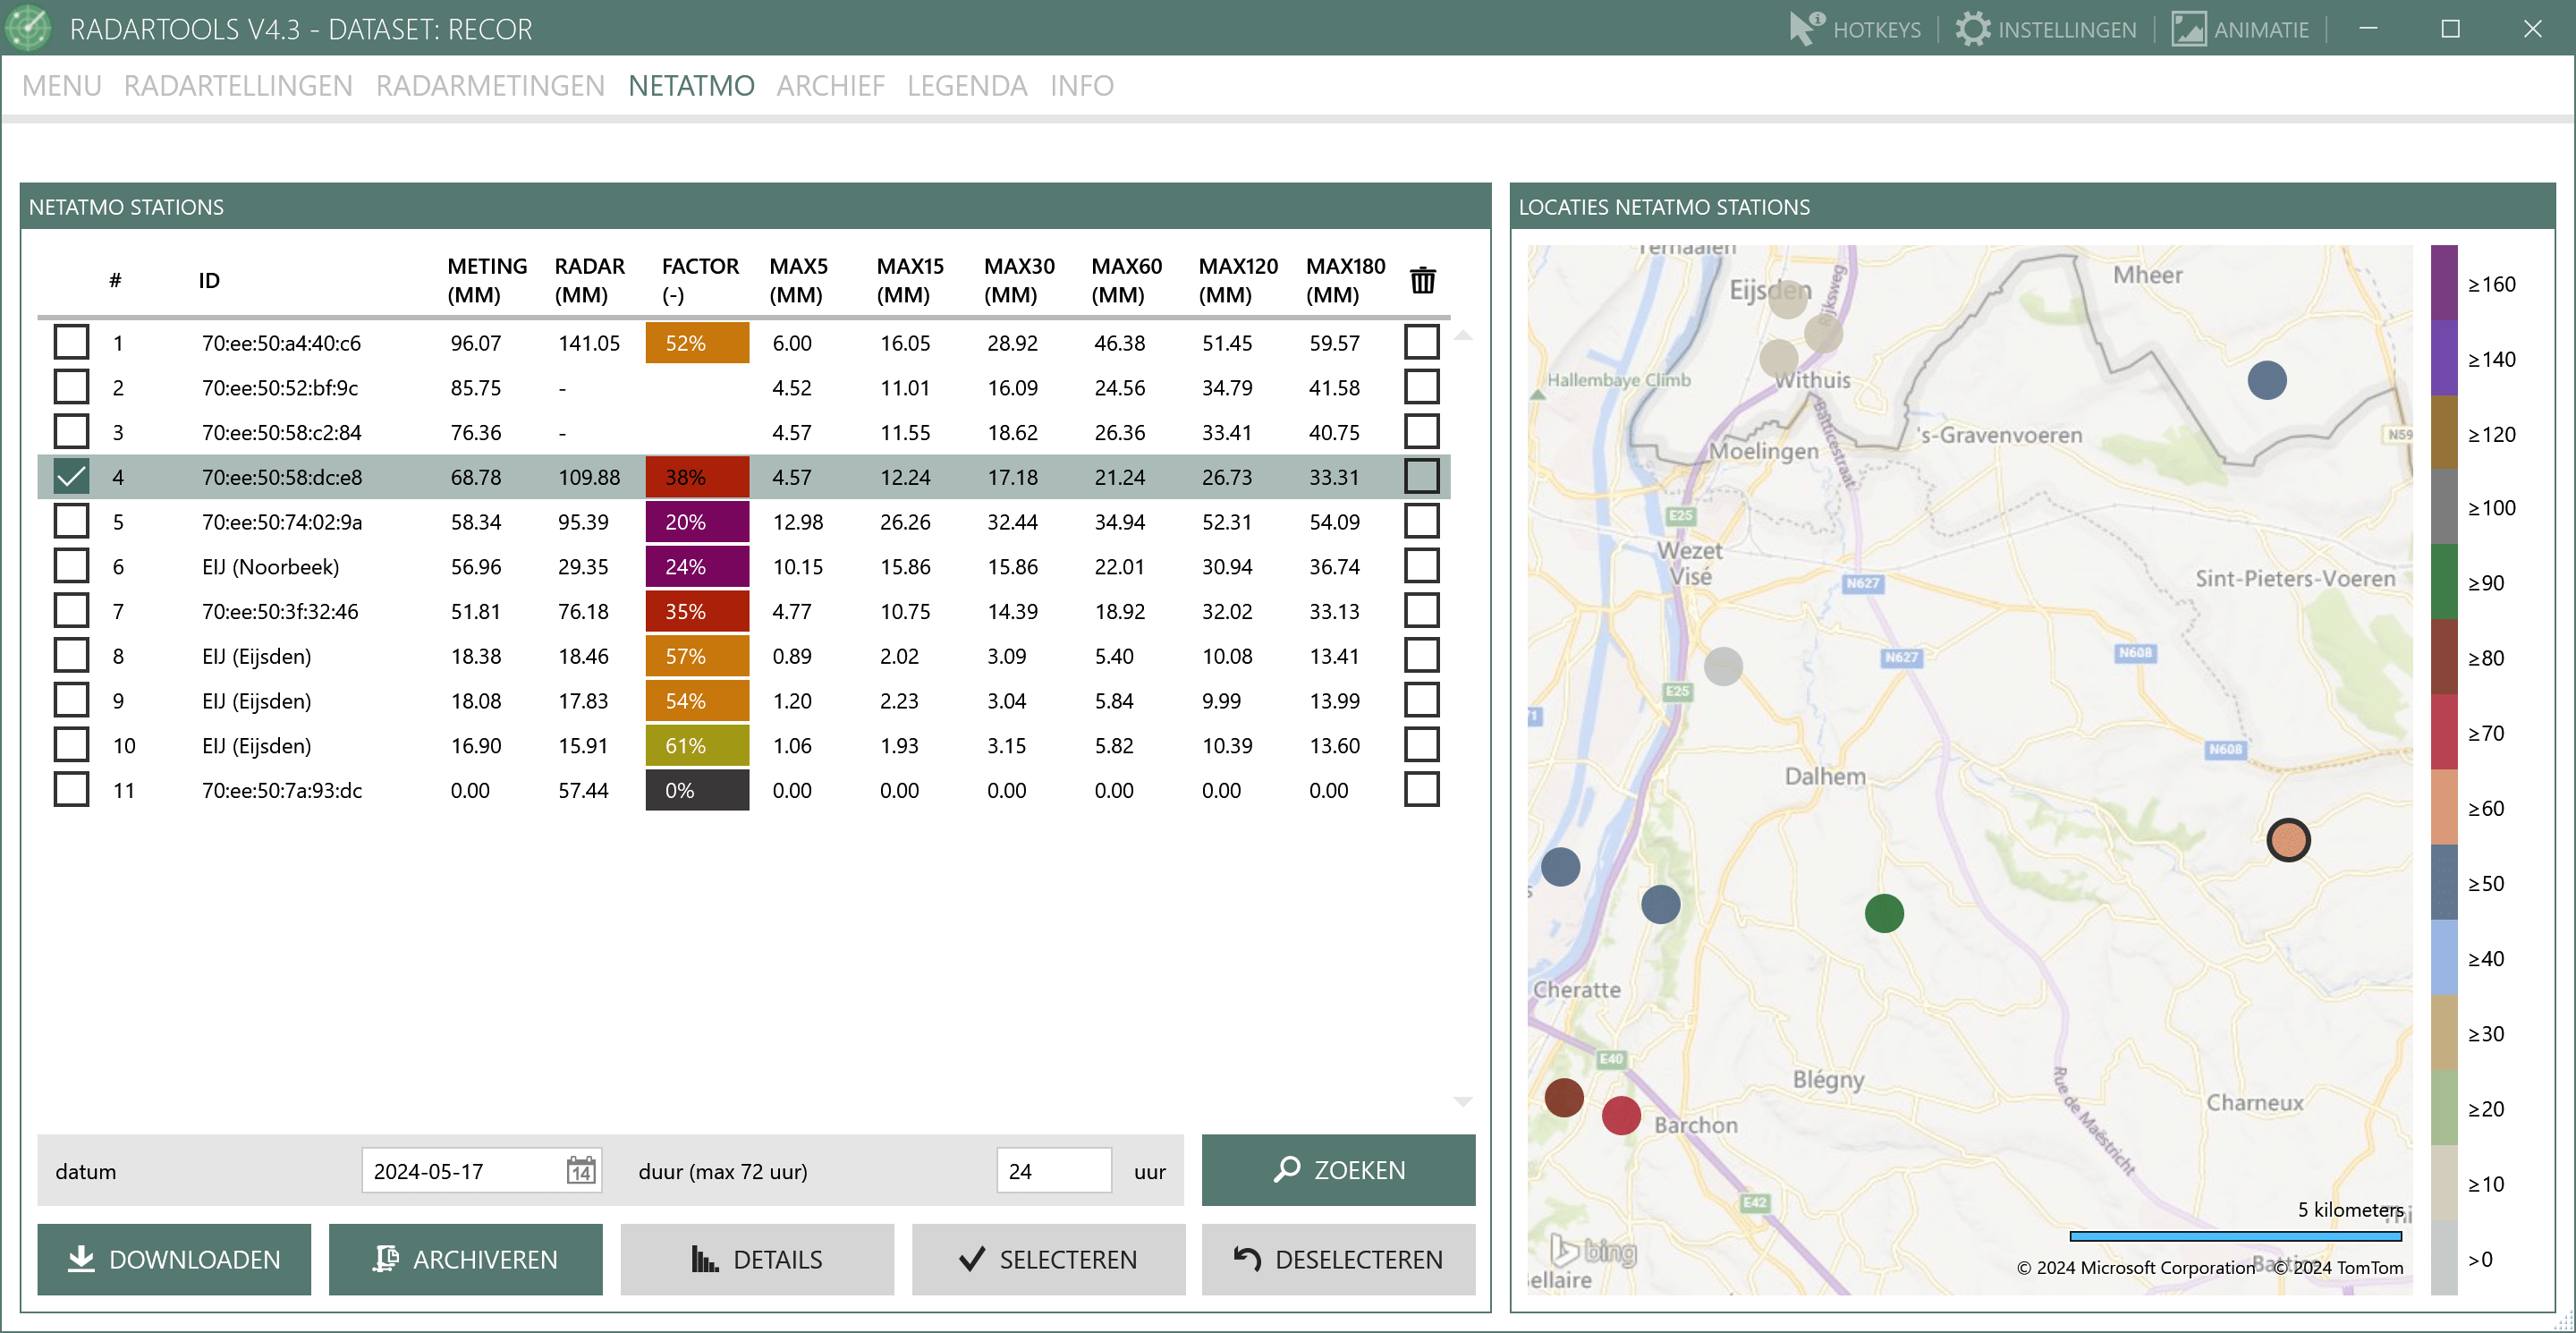Open the calendar date picker icon
The image size is (2576, 1333).
click(x=580, y=1170)
